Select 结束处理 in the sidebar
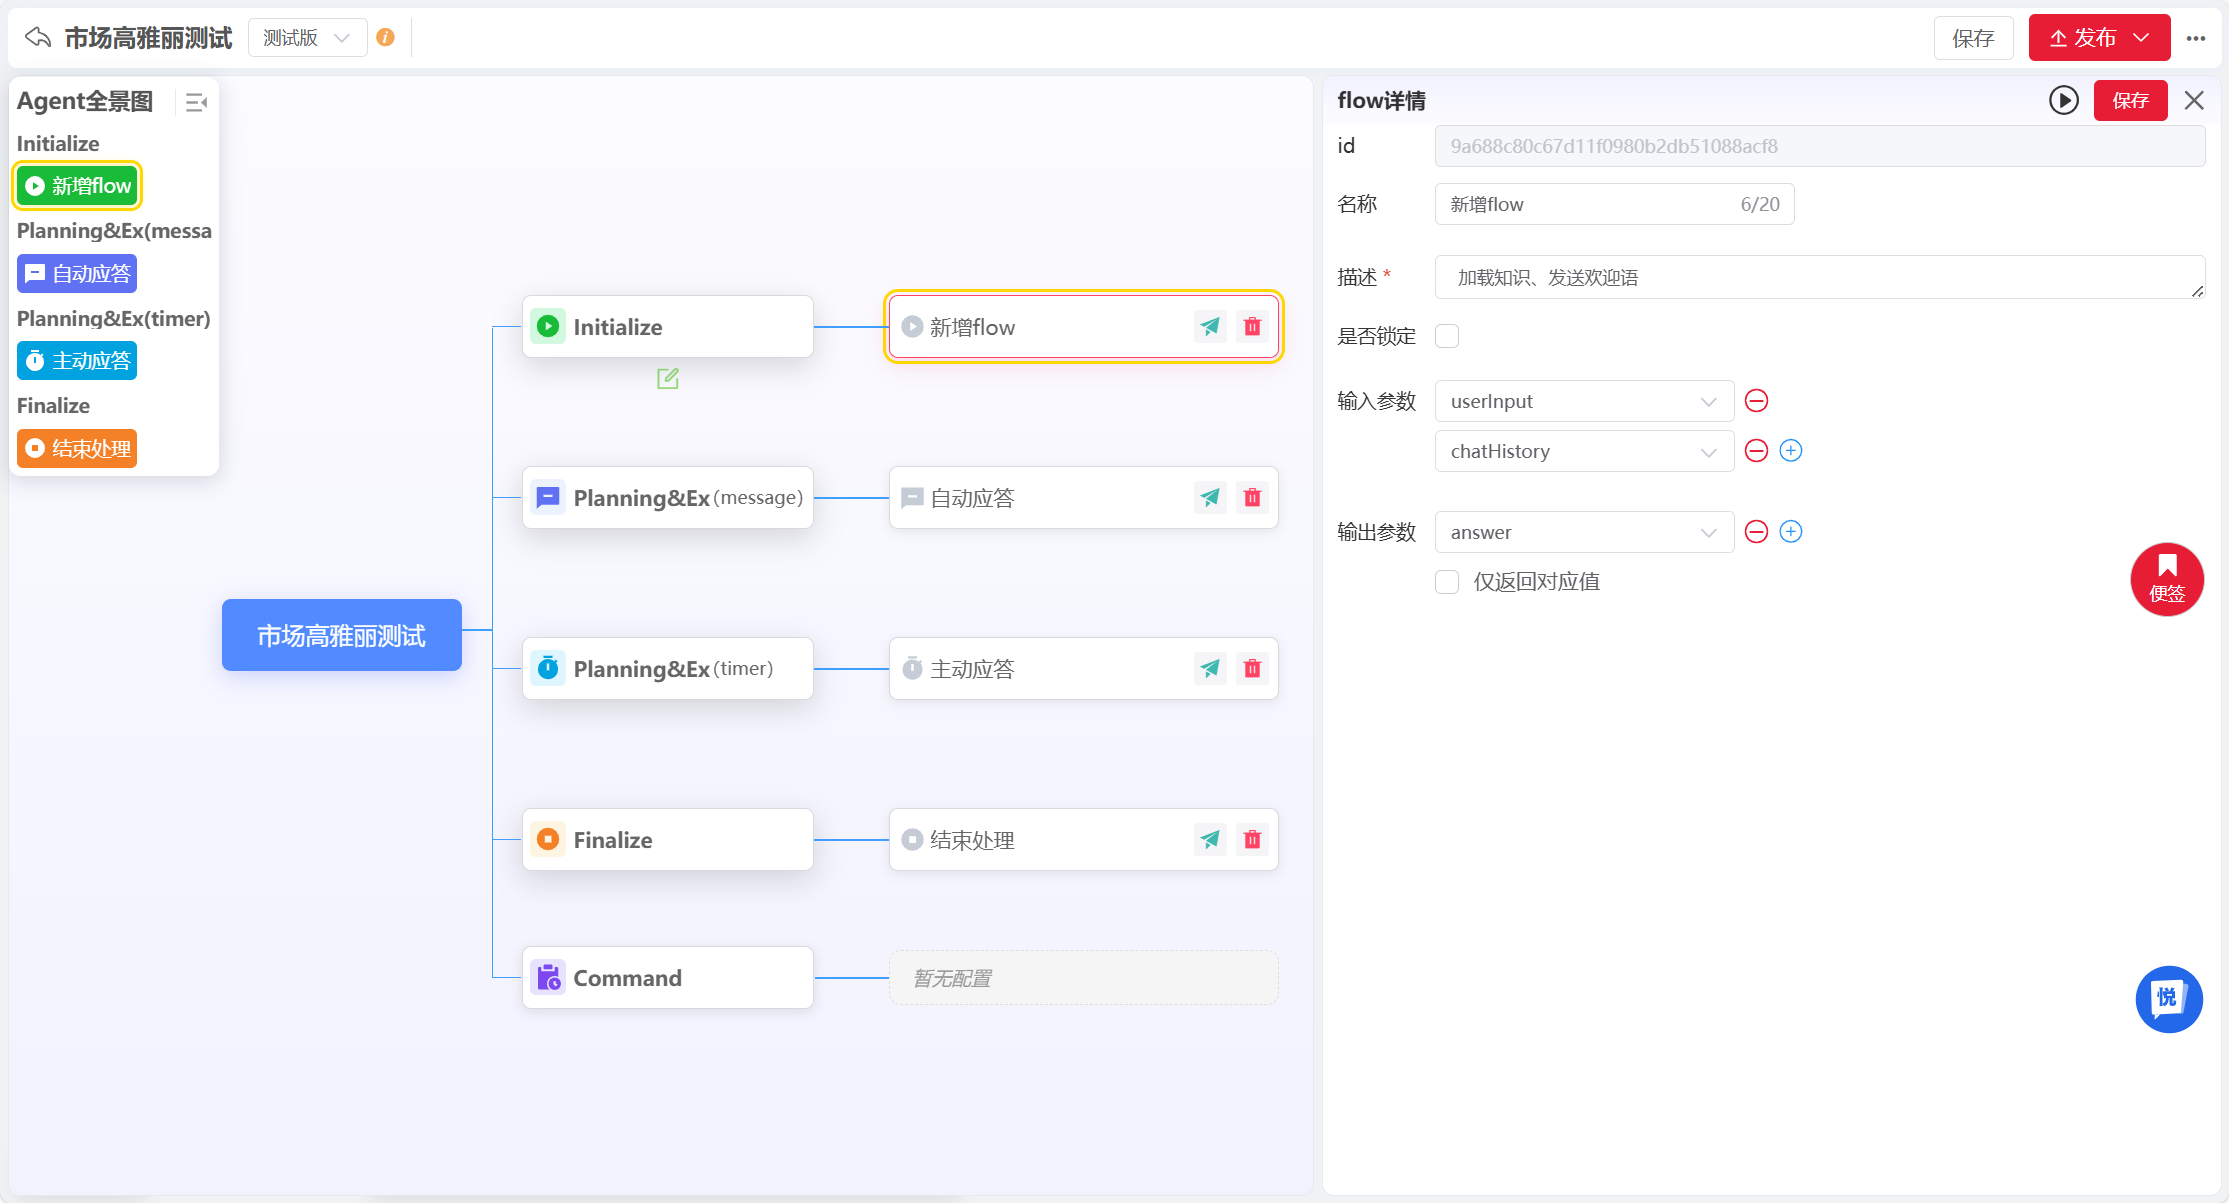This screenshot has height=1203, width=2229. (x=77, y=449)
